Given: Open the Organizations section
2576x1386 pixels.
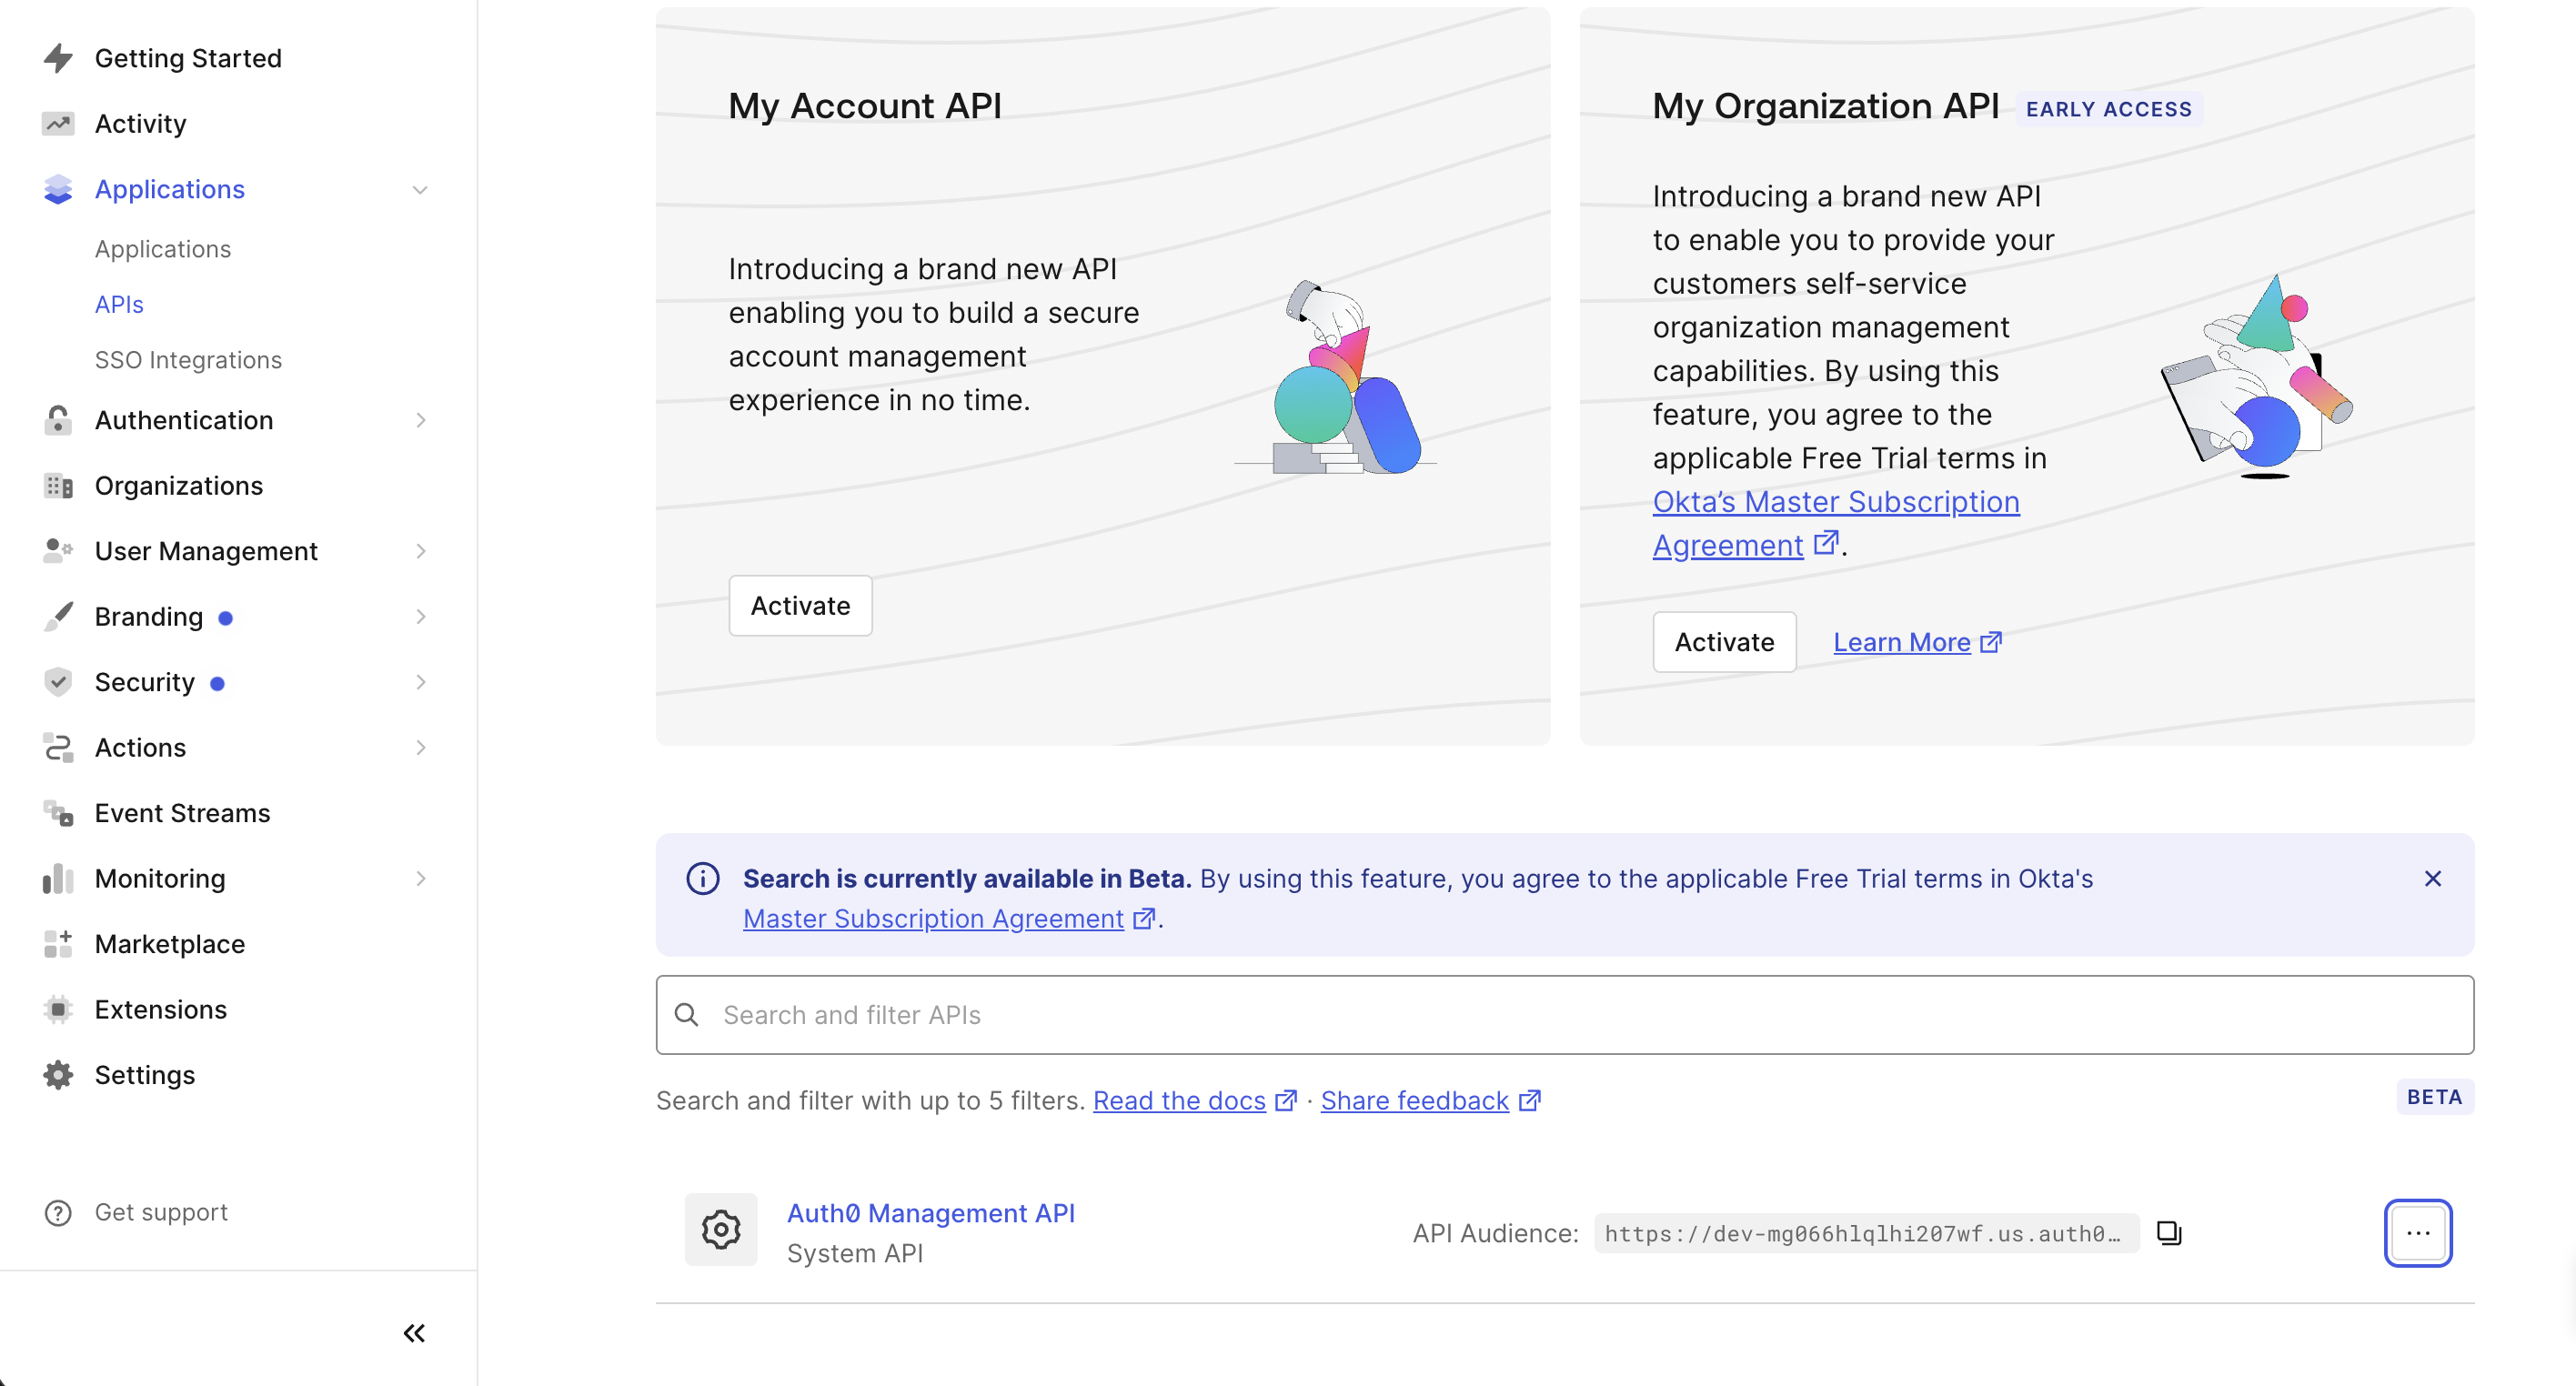Looking at the screenshot, I should [x=179, y=486].
